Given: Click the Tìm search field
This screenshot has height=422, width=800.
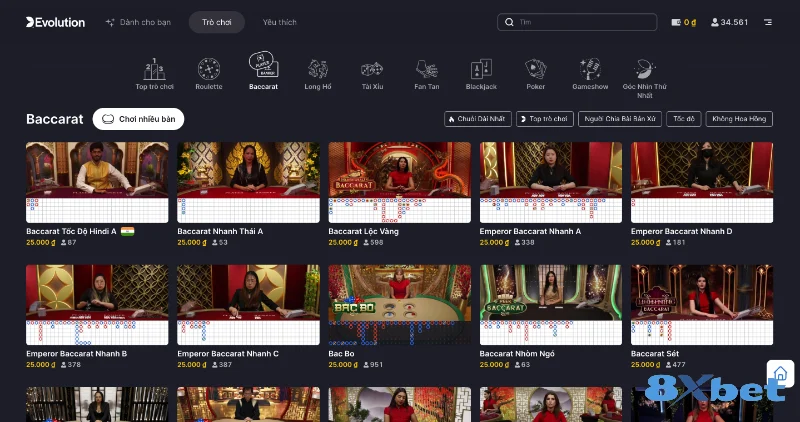Looking at the screenshot, I should point(577,22).
